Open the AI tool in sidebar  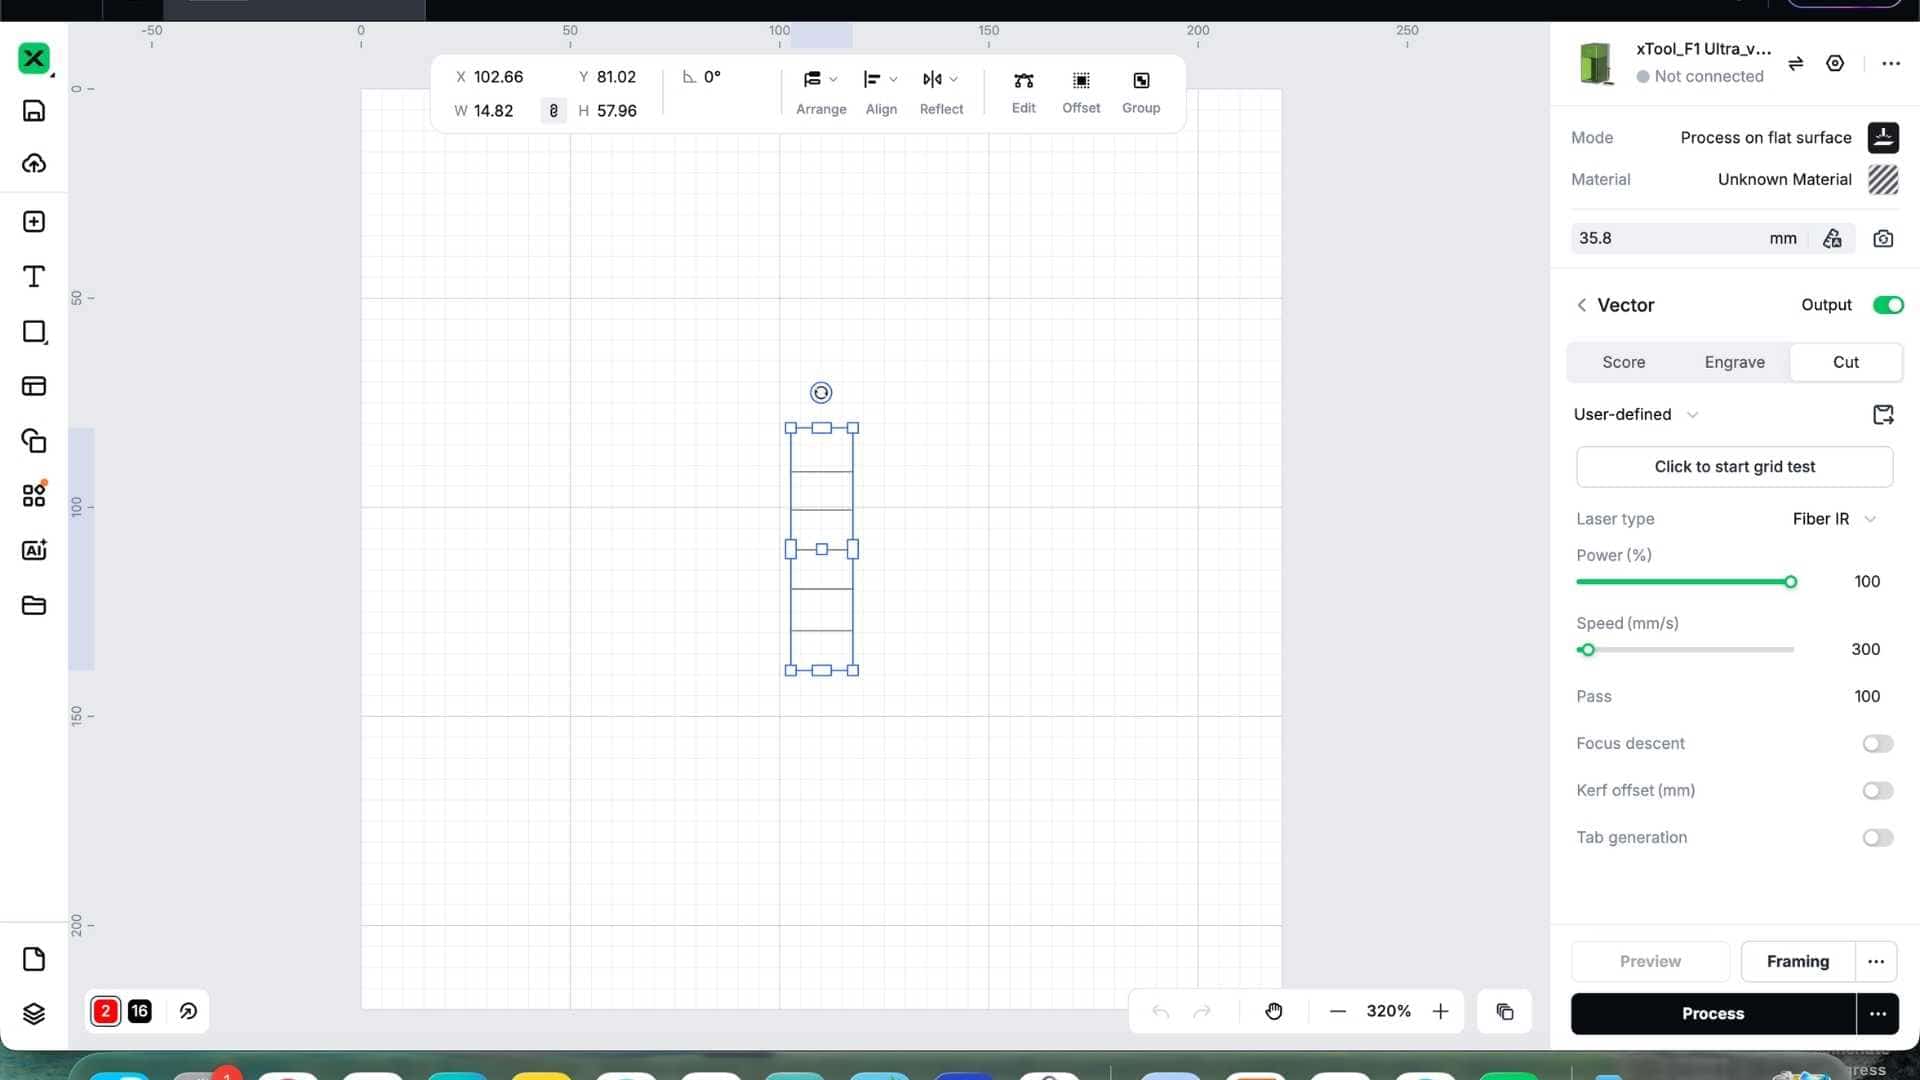click(34, 550)
